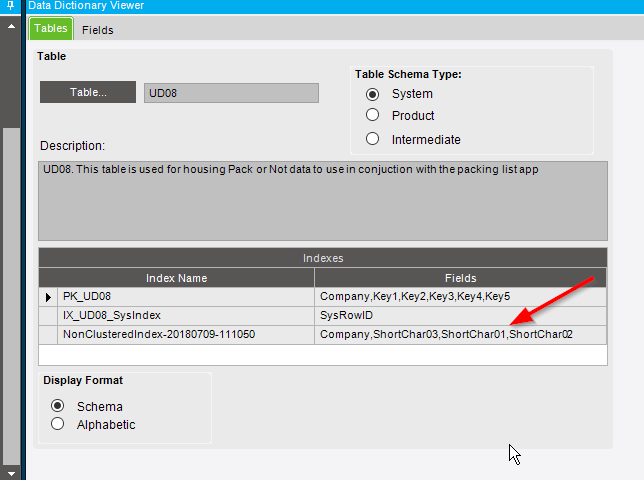
Task: Click the sidebar scroll down arrow
Action: tap(11, 473)
